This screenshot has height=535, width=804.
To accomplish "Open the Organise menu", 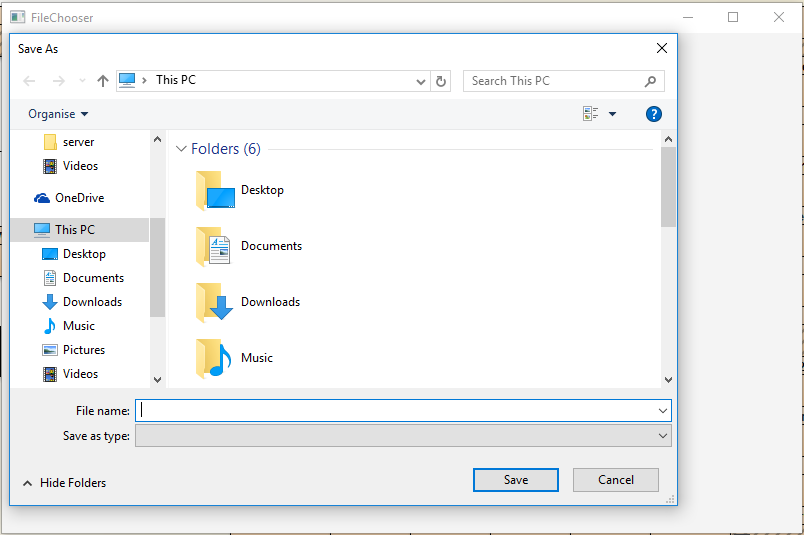I will [x=58, y=114].
